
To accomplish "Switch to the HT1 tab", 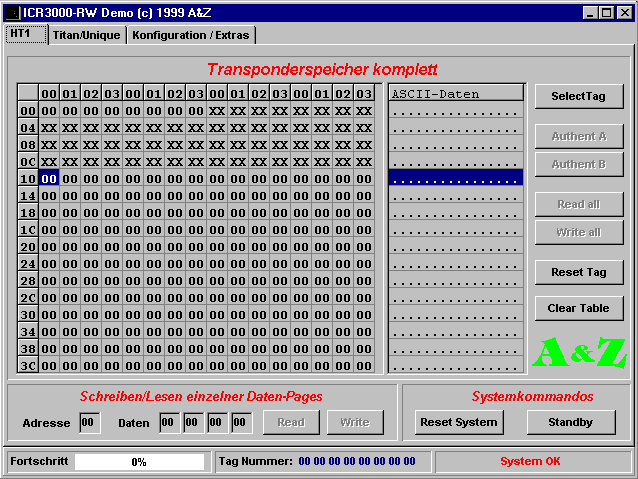I will pyautogui.click(x=26, y=34).
